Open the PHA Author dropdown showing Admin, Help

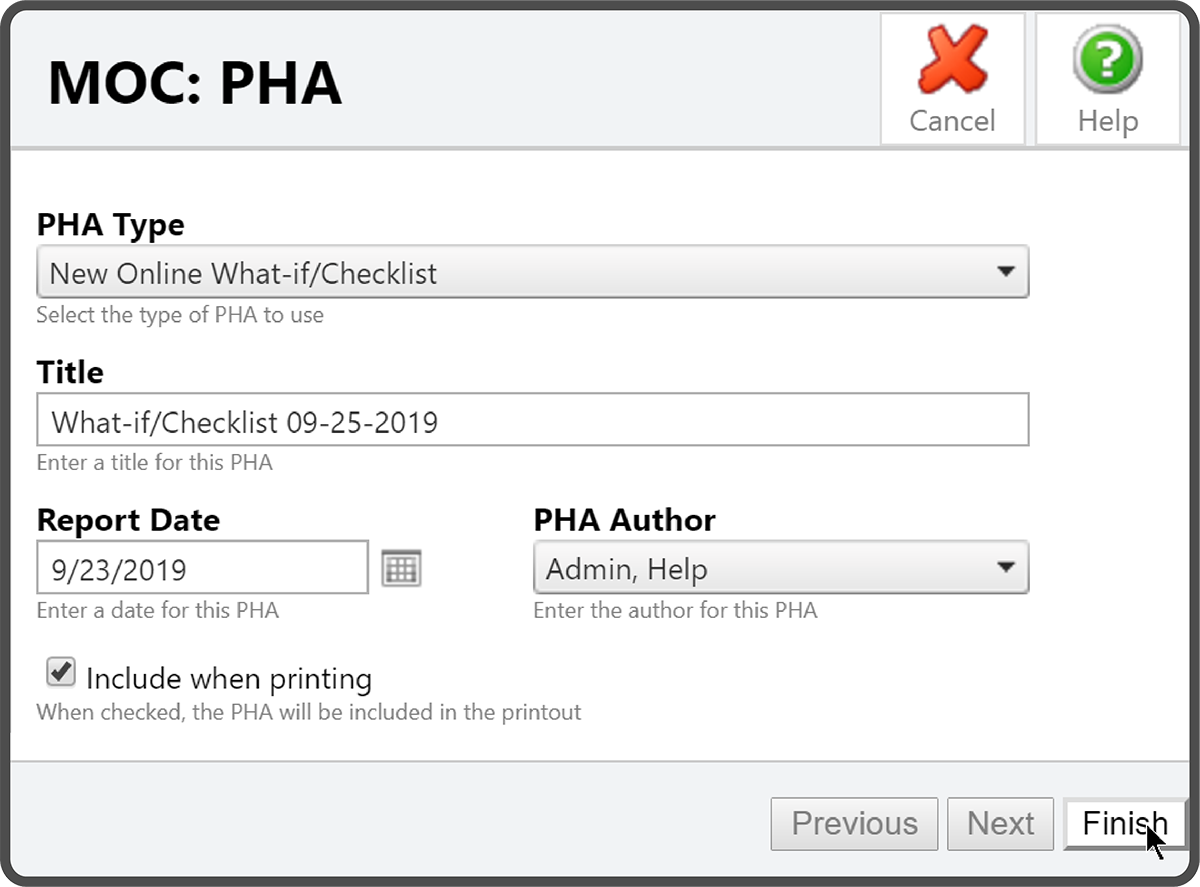780,568
